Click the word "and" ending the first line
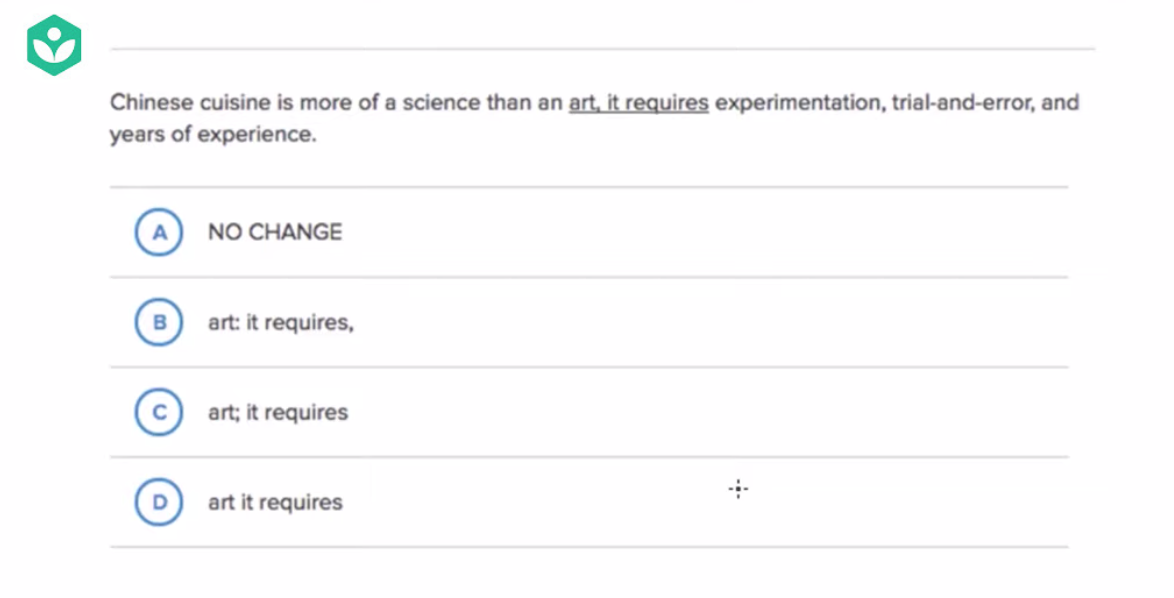Viewport: 1174px width, 598px height. 1060,103
